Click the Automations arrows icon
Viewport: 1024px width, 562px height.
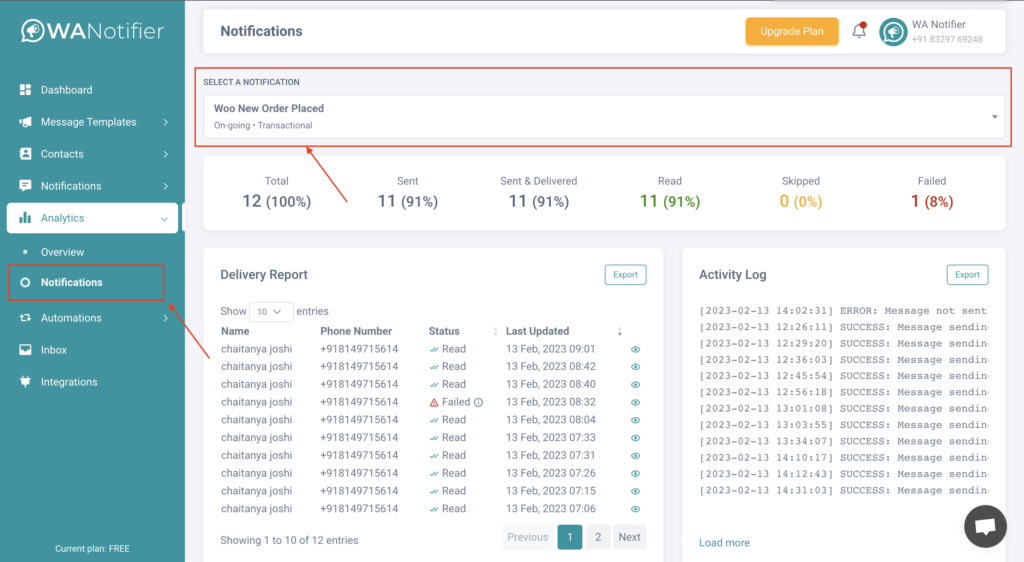(25, 318)
